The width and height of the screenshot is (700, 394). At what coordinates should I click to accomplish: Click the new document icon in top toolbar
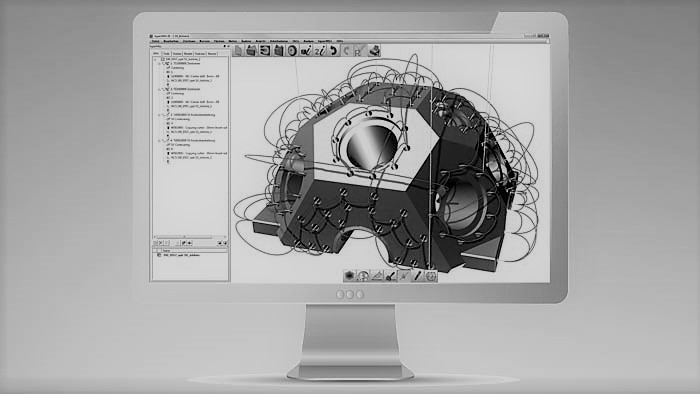238,51
